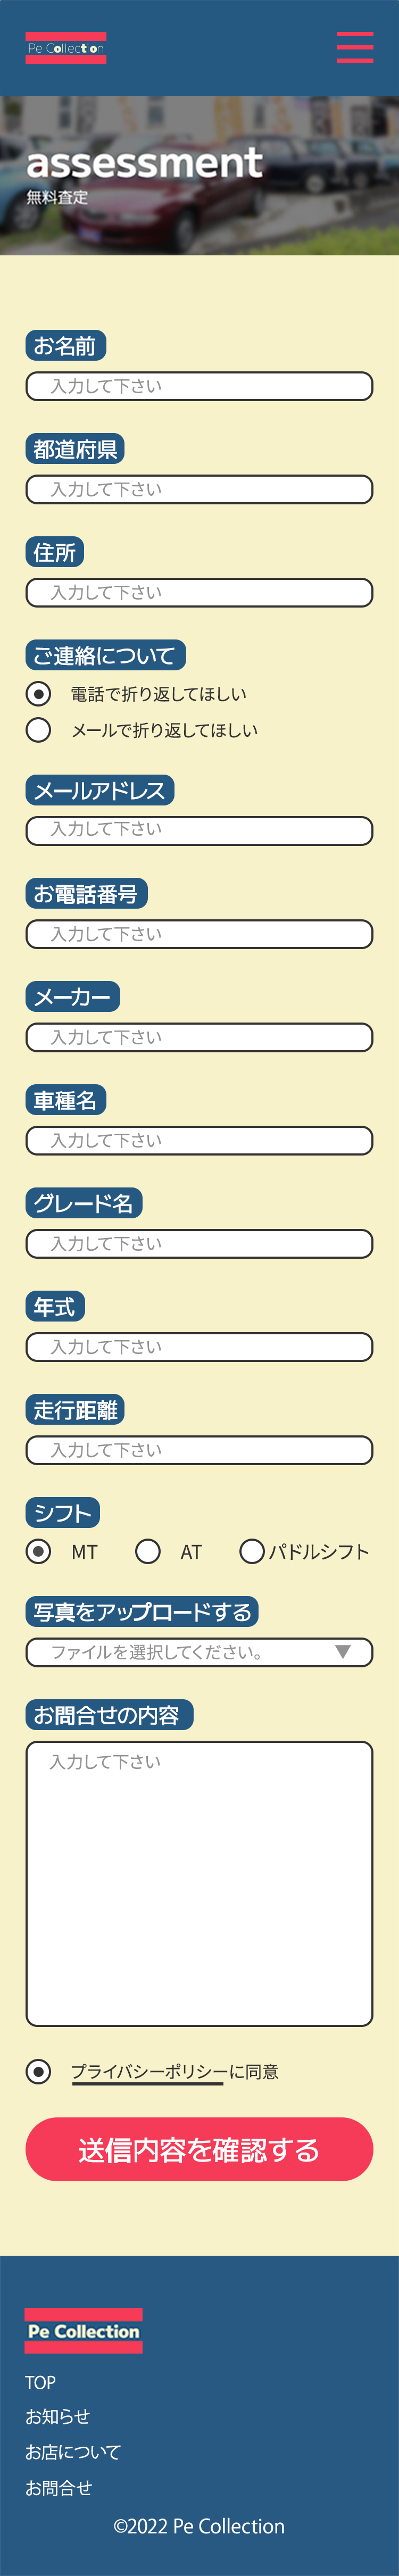Go to TOP footer link
Viewport: 399px width, 2576px height.
40,2382
